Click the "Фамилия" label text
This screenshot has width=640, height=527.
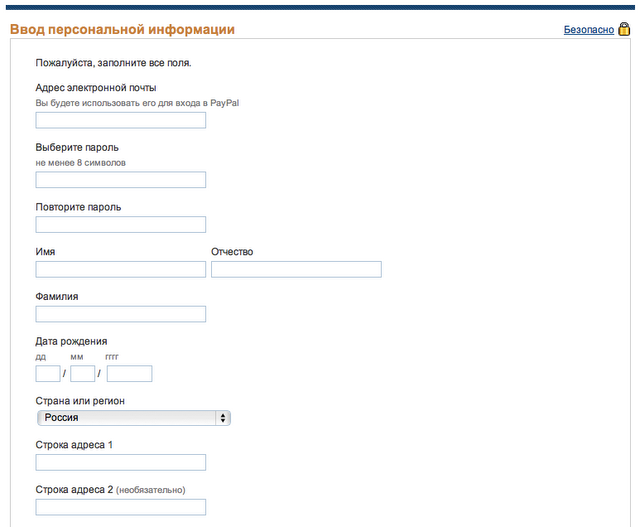57,296
